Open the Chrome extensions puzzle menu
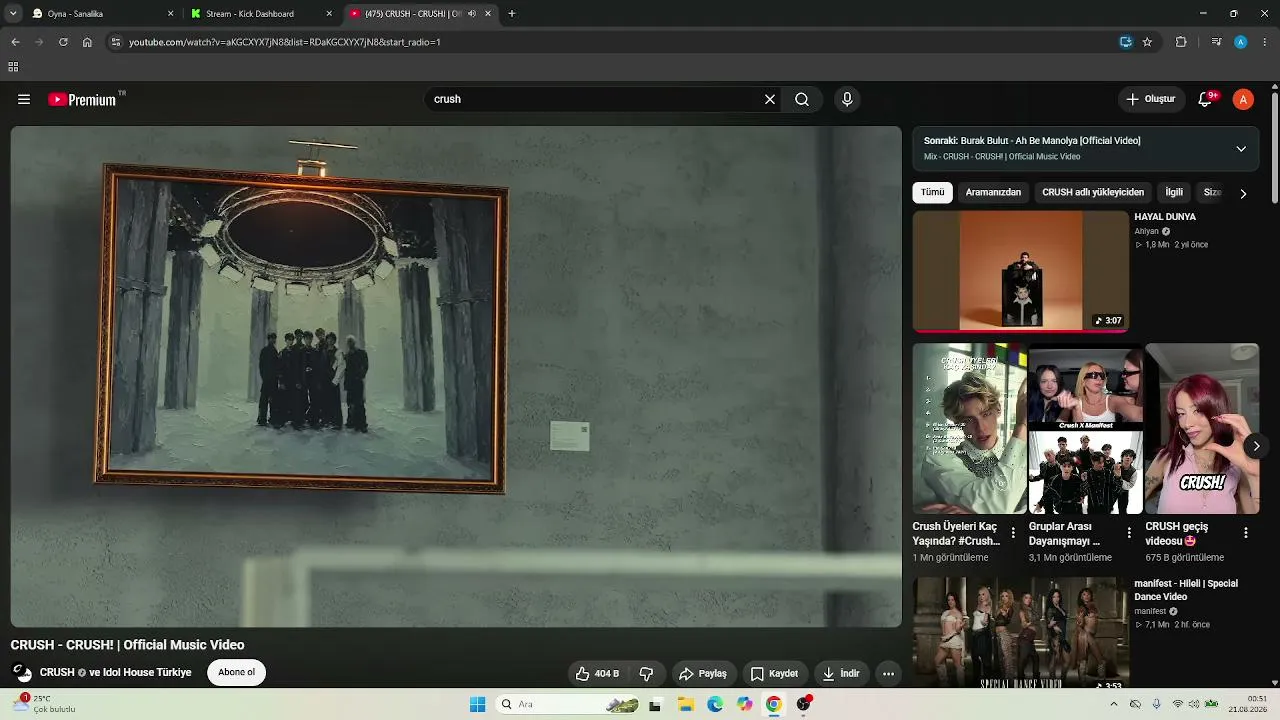This screenshot has width=1280, height=720. point(1181,42)
